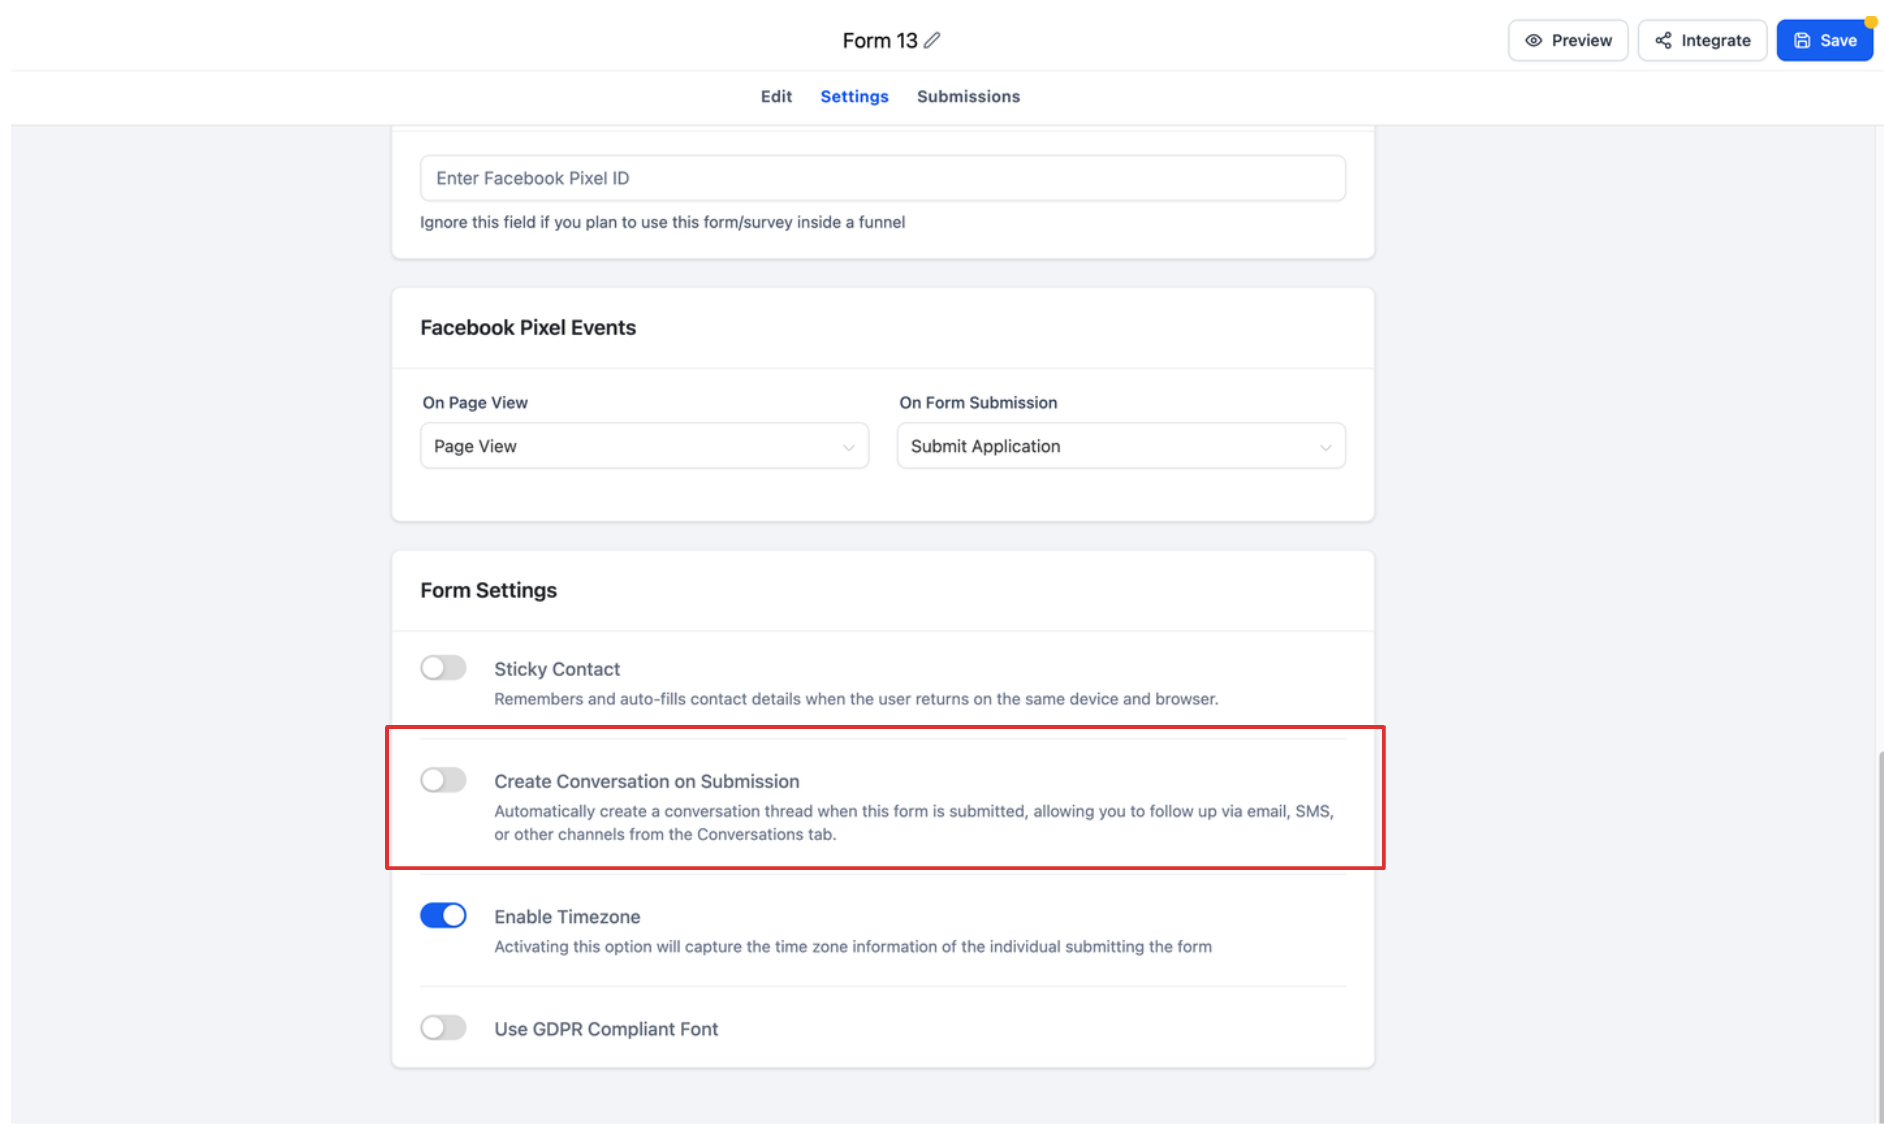Expand the Submit Application selector chevron
This screenshot has height=1126, width=1884.
coord(1325,446)
